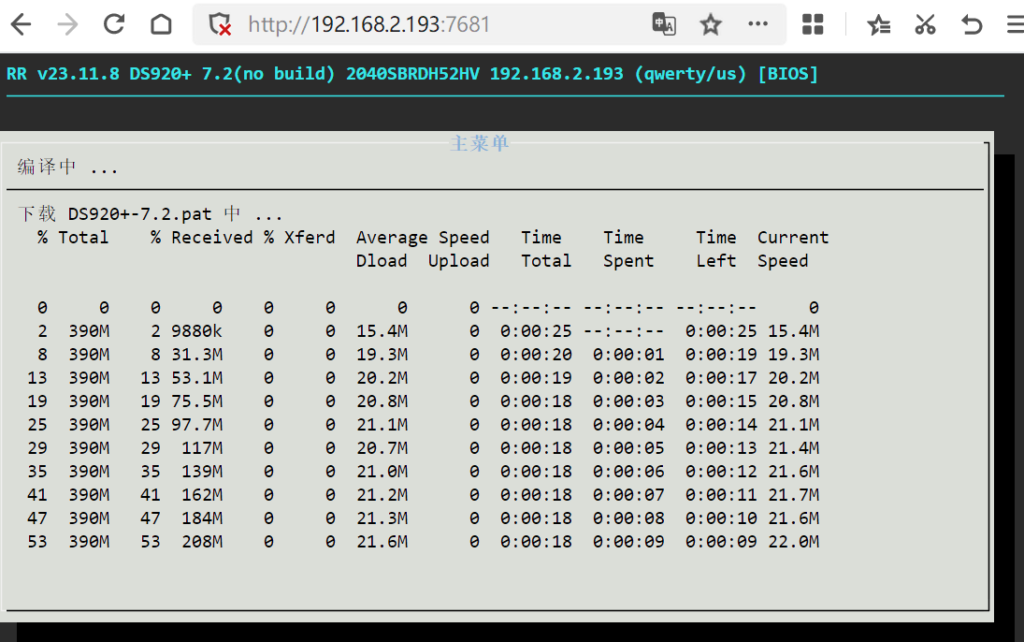Go to the browser home page
Image resolution: width=1024 pixels, height=642 pixels.
click(161, 25)
